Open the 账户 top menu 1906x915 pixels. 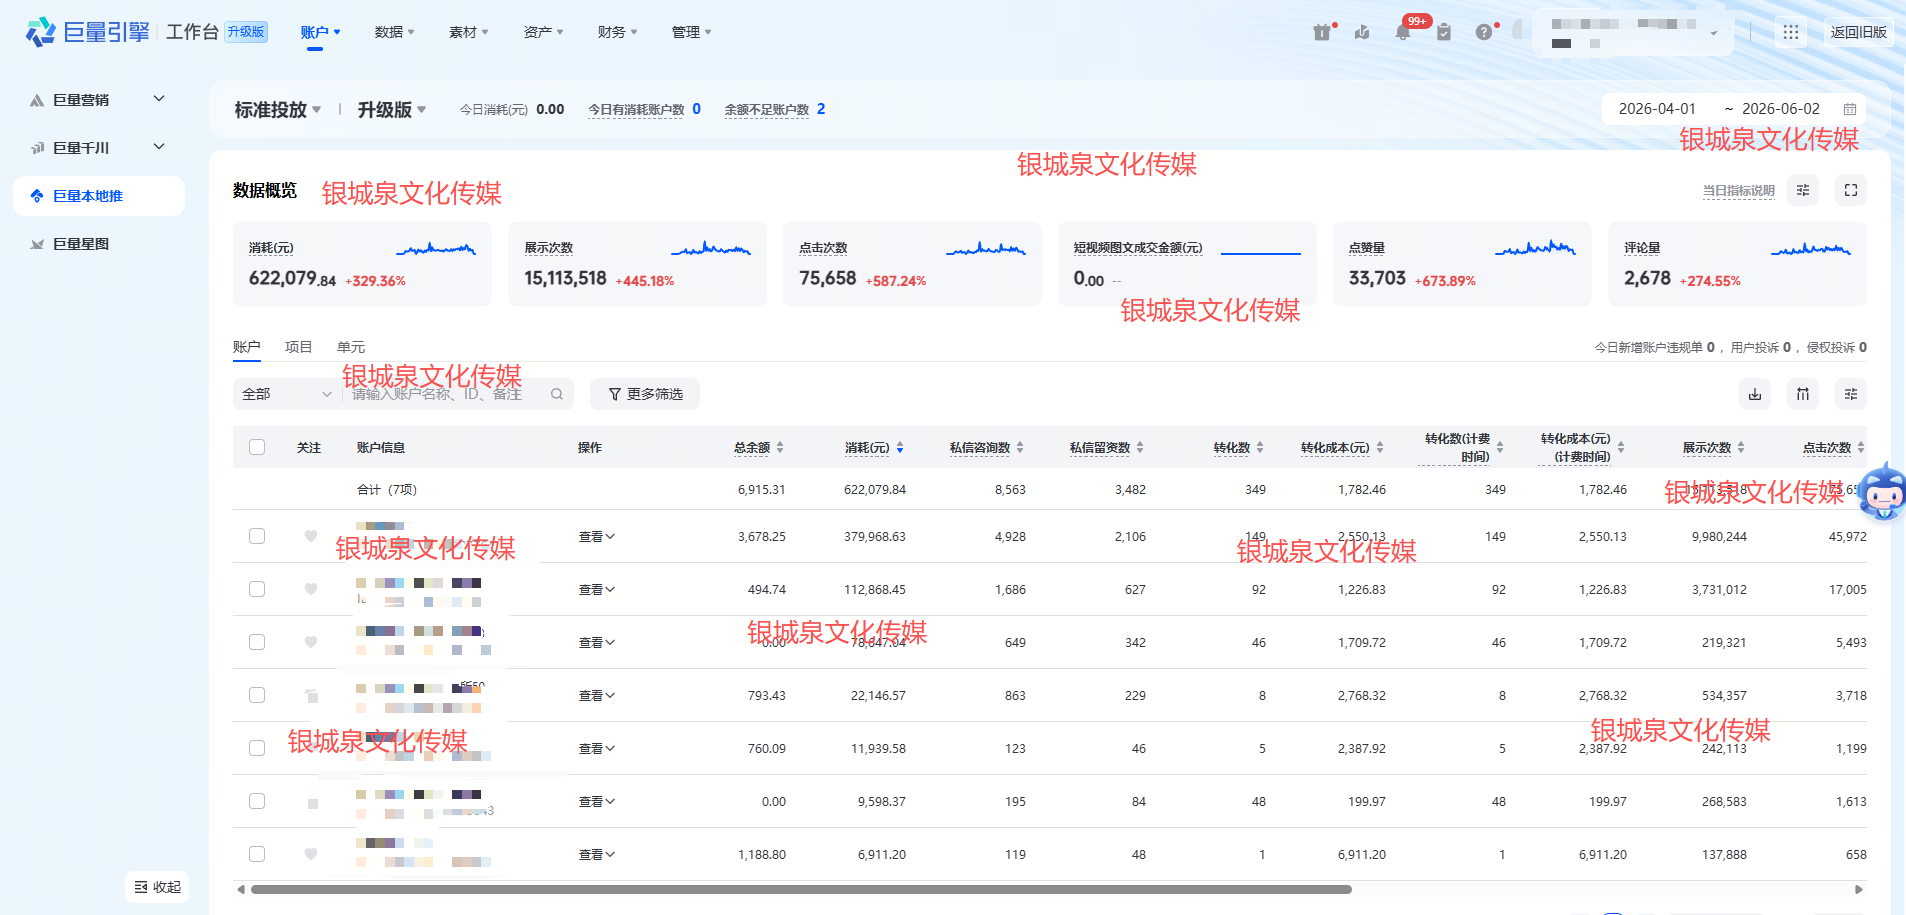(320, 32)
